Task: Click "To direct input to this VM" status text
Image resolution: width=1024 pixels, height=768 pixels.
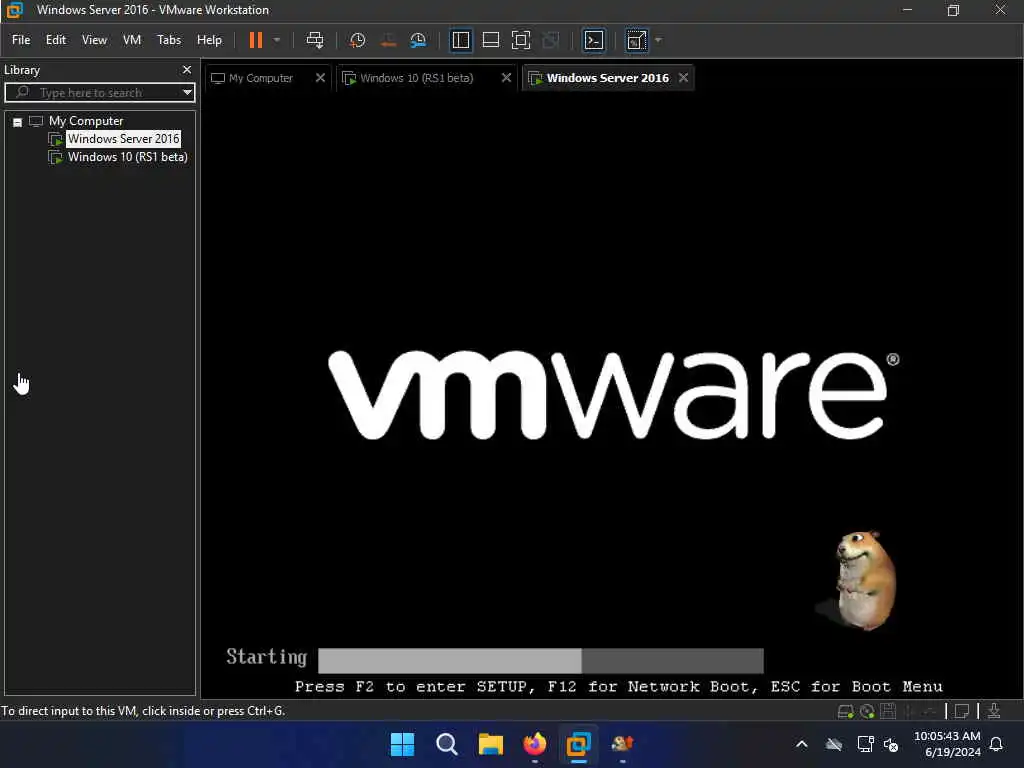Action: pyautogui.click(x=143, y=711)
